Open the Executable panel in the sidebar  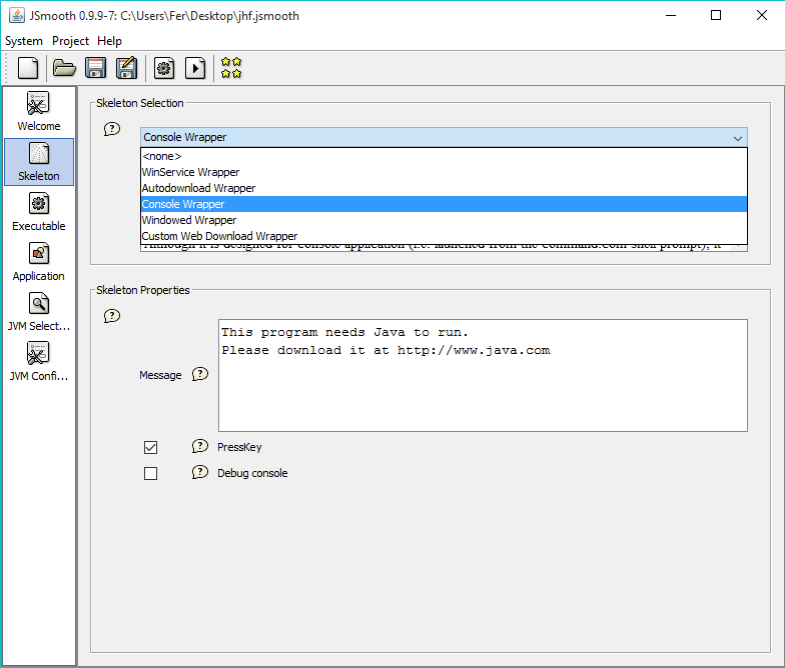click(39, 212)
